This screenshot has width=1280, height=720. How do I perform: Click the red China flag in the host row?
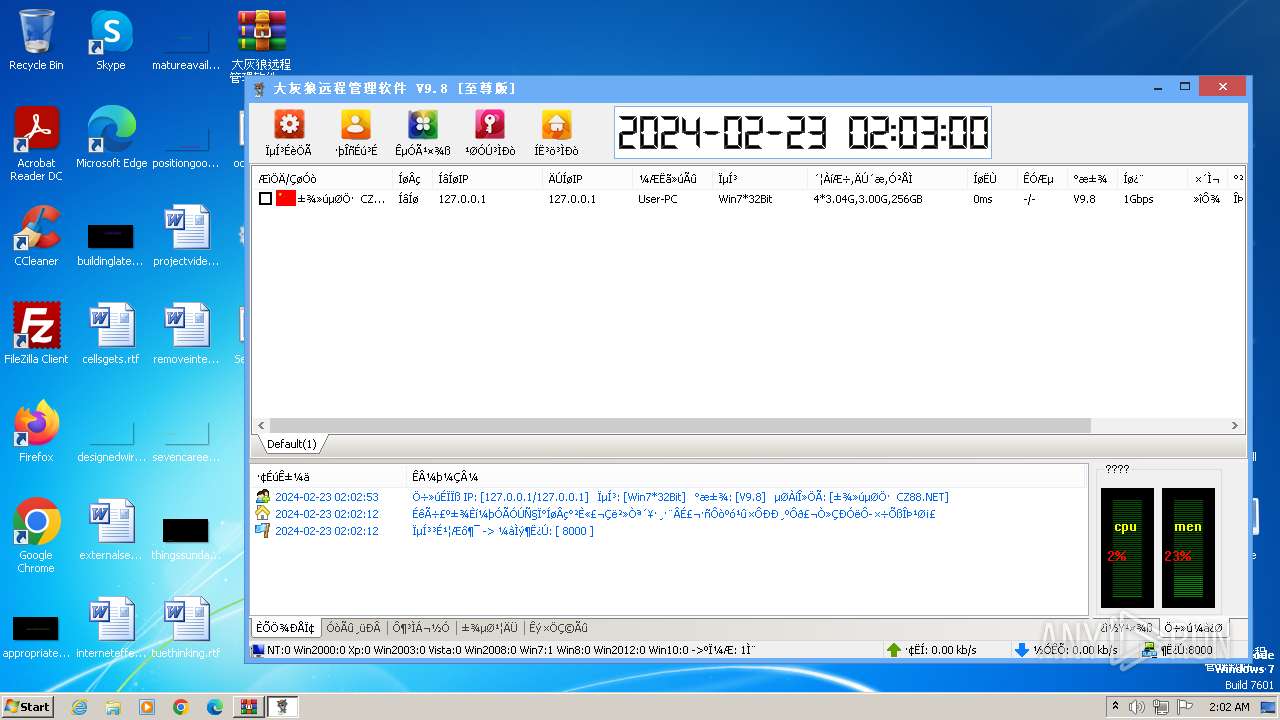[286, 199]
